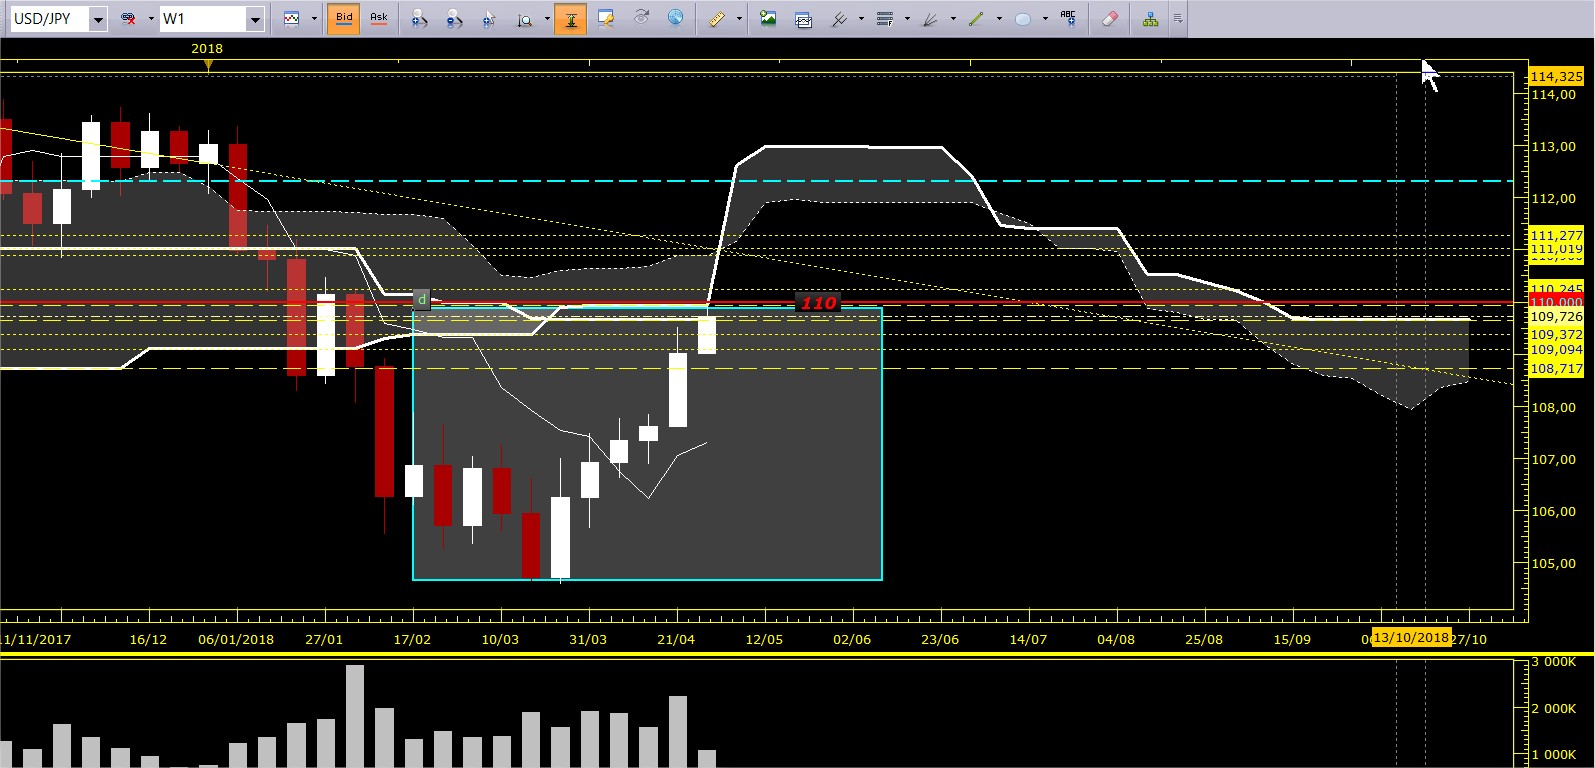Click the small 'd' marker on chart
The width and height of the screenshot is (1595, 768).
pos(422,299)
